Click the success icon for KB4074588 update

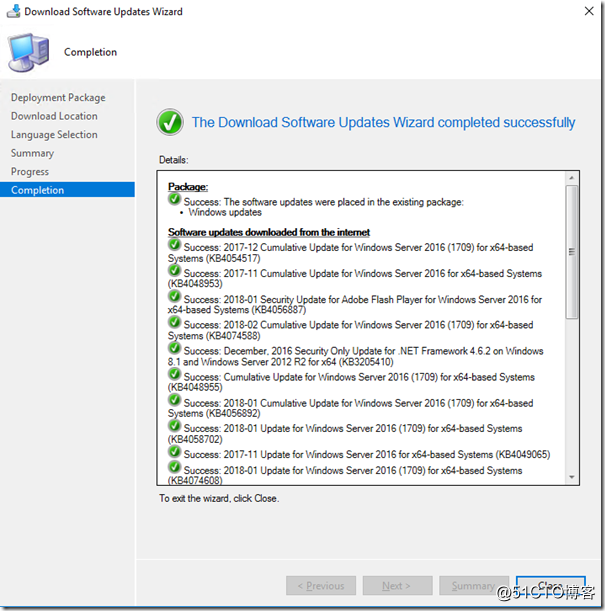click(174, 322)
